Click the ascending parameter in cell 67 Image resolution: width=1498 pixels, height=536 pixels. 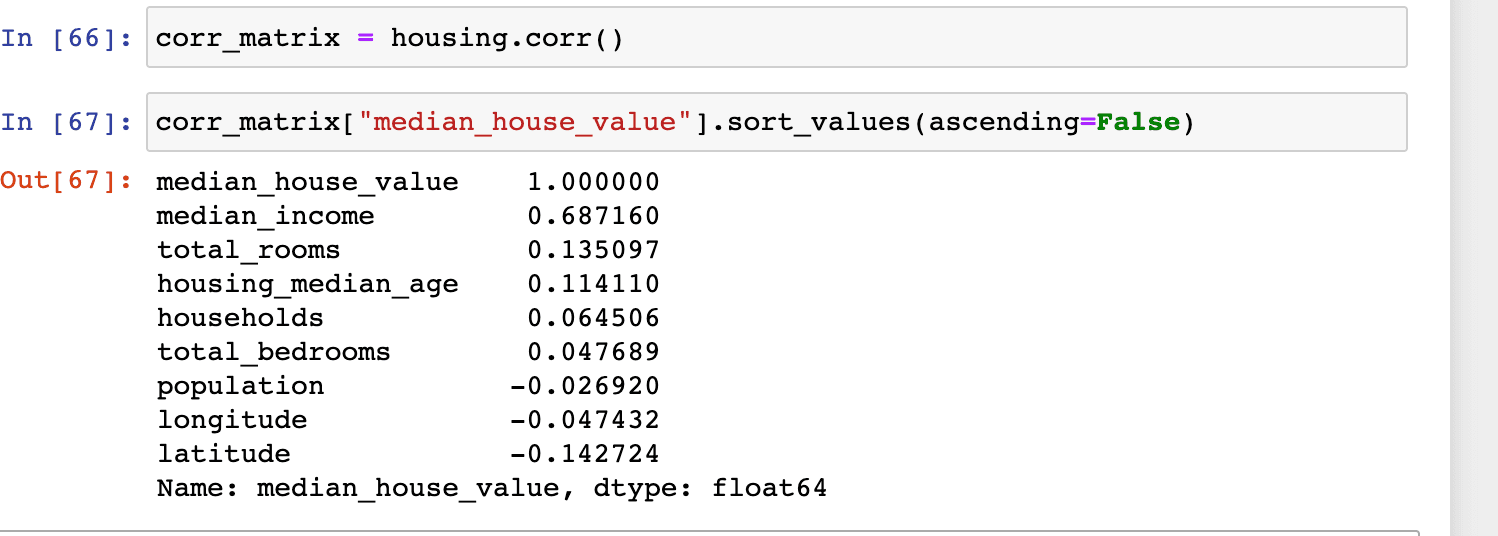tap(1004, 123)
